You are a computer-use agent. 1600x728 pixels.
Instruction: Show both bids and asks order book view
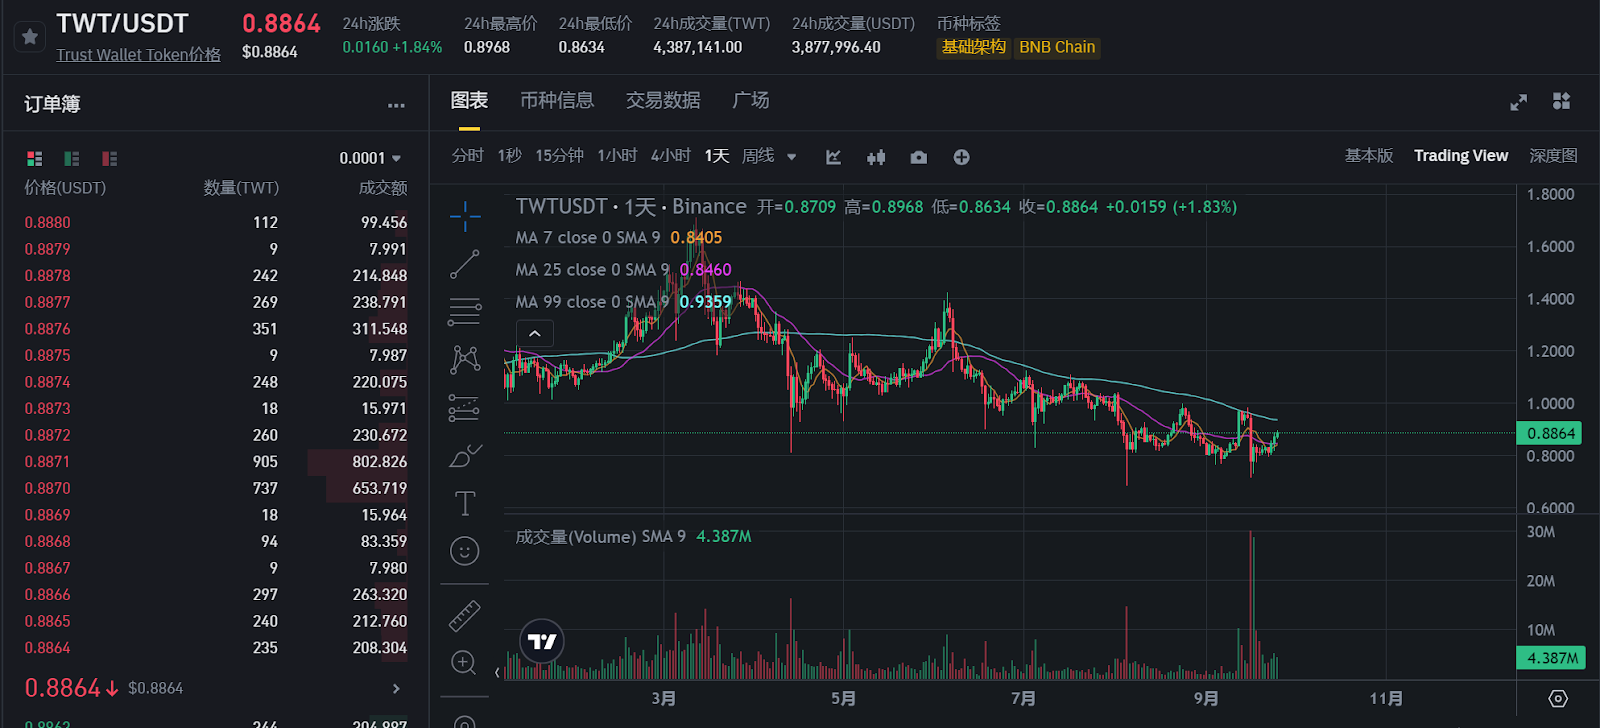(35, 158)
